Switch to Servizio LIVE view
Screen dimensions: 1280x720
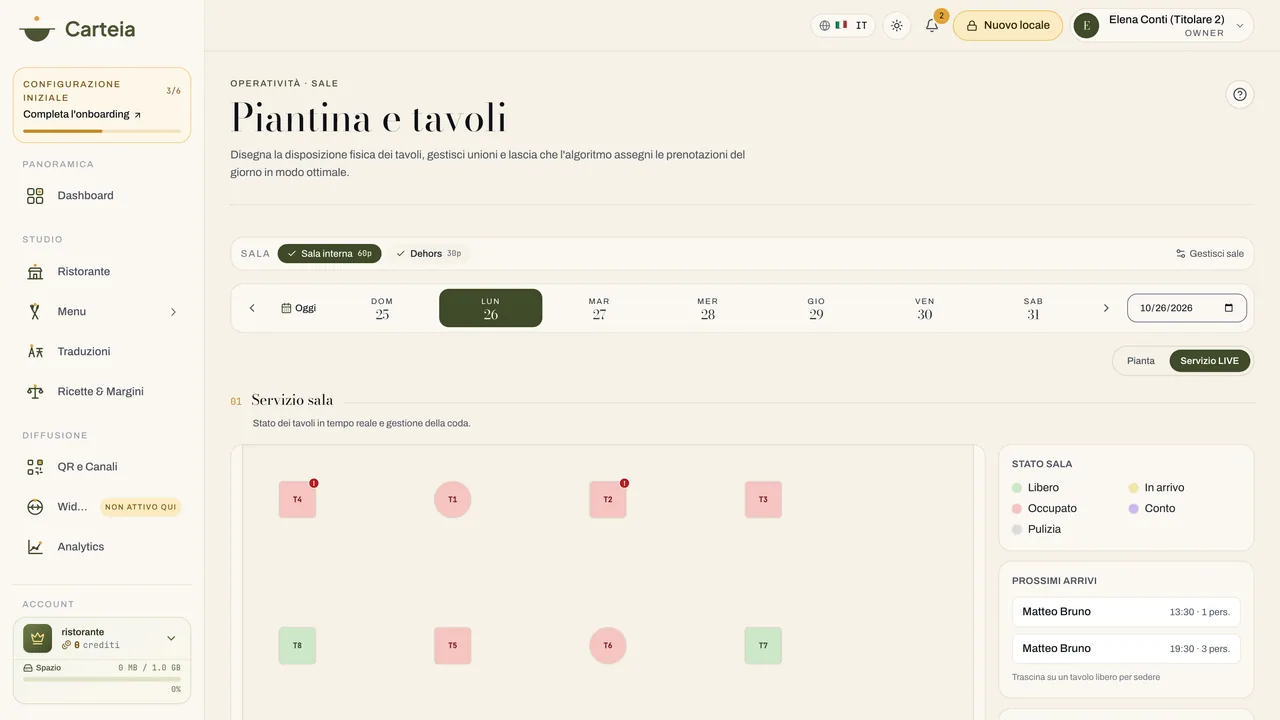[x=1210, y=361]
